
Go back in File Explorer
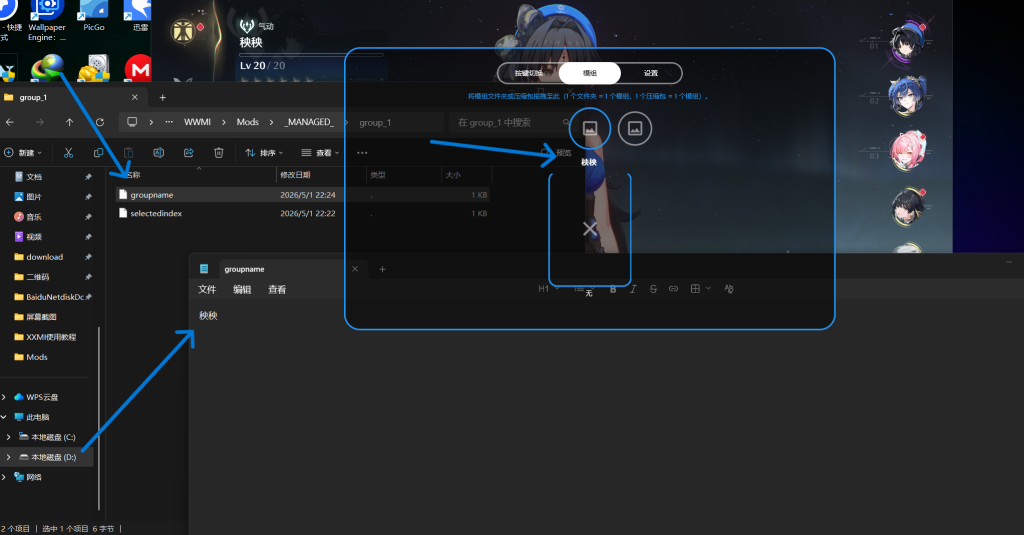tap(10, 122)
